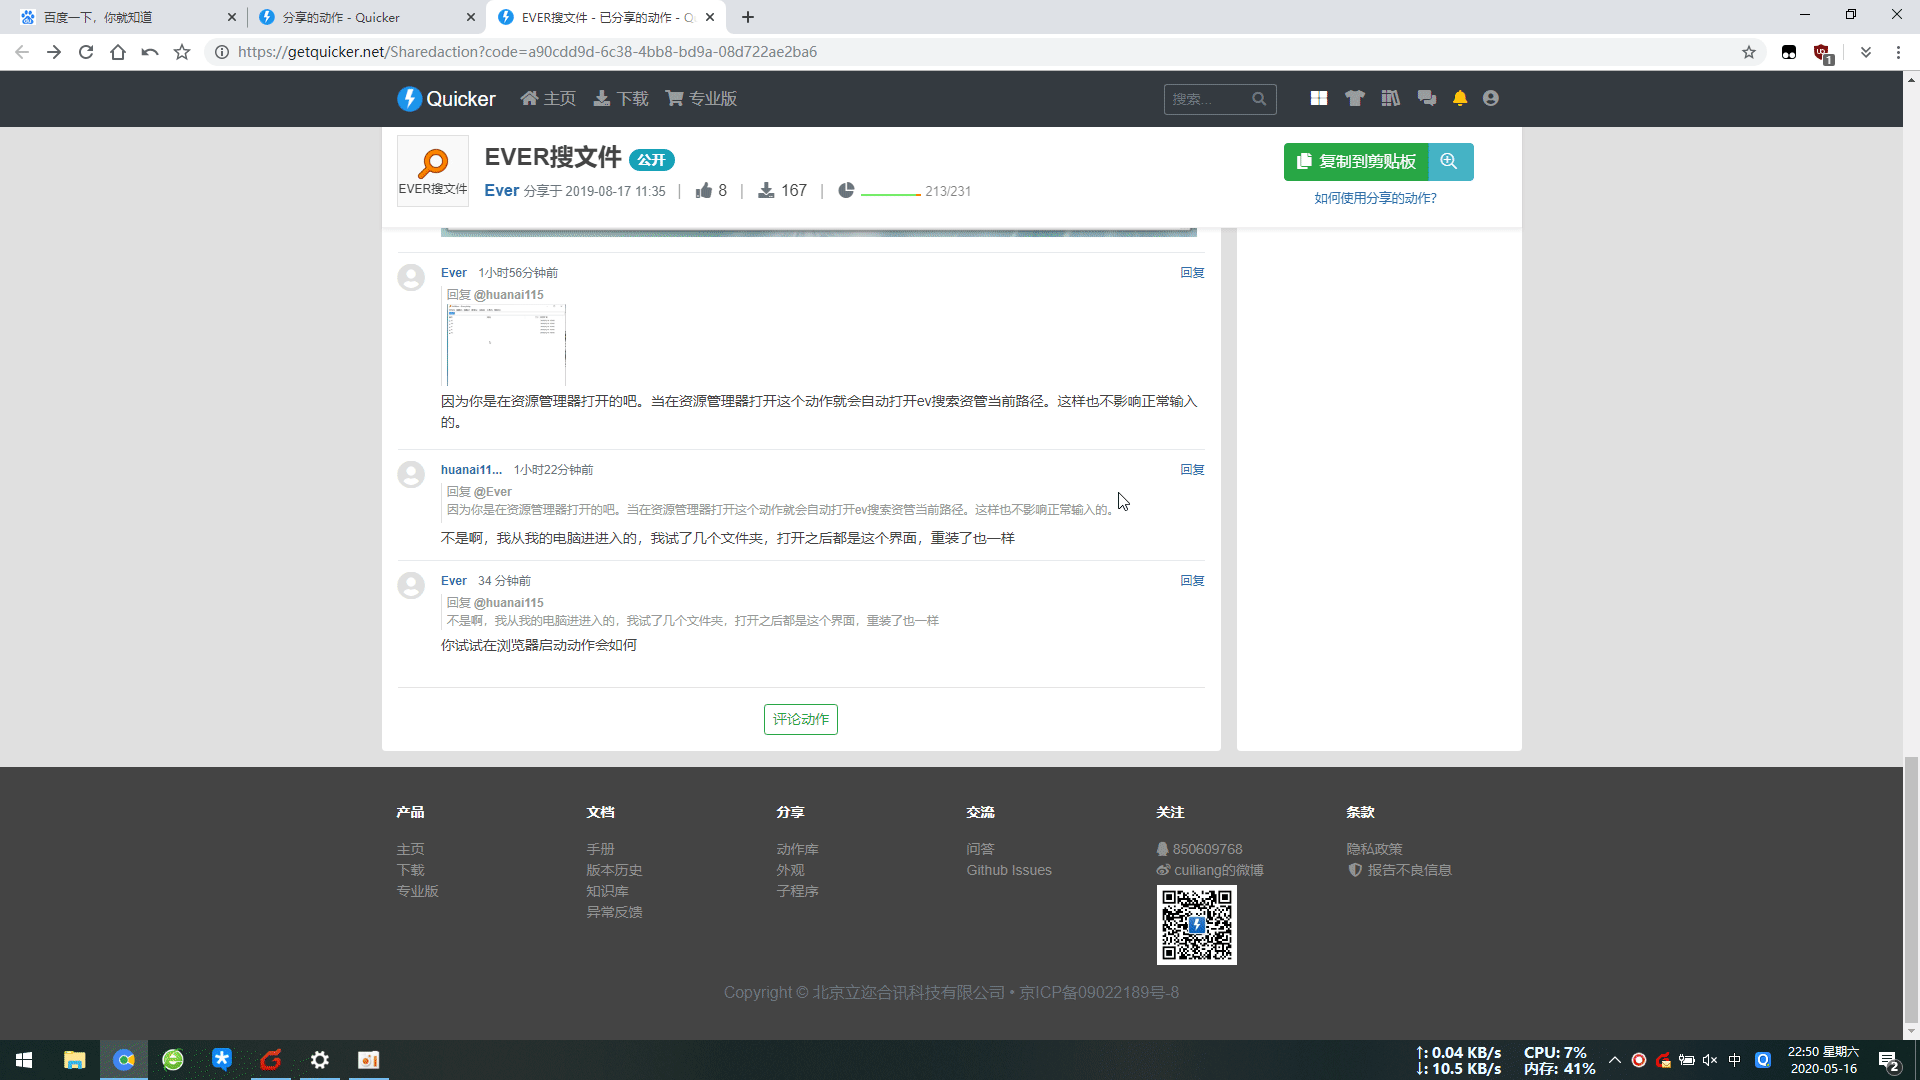Open footer link 版本历史
1920x1080 pixels.
point(614,870)
